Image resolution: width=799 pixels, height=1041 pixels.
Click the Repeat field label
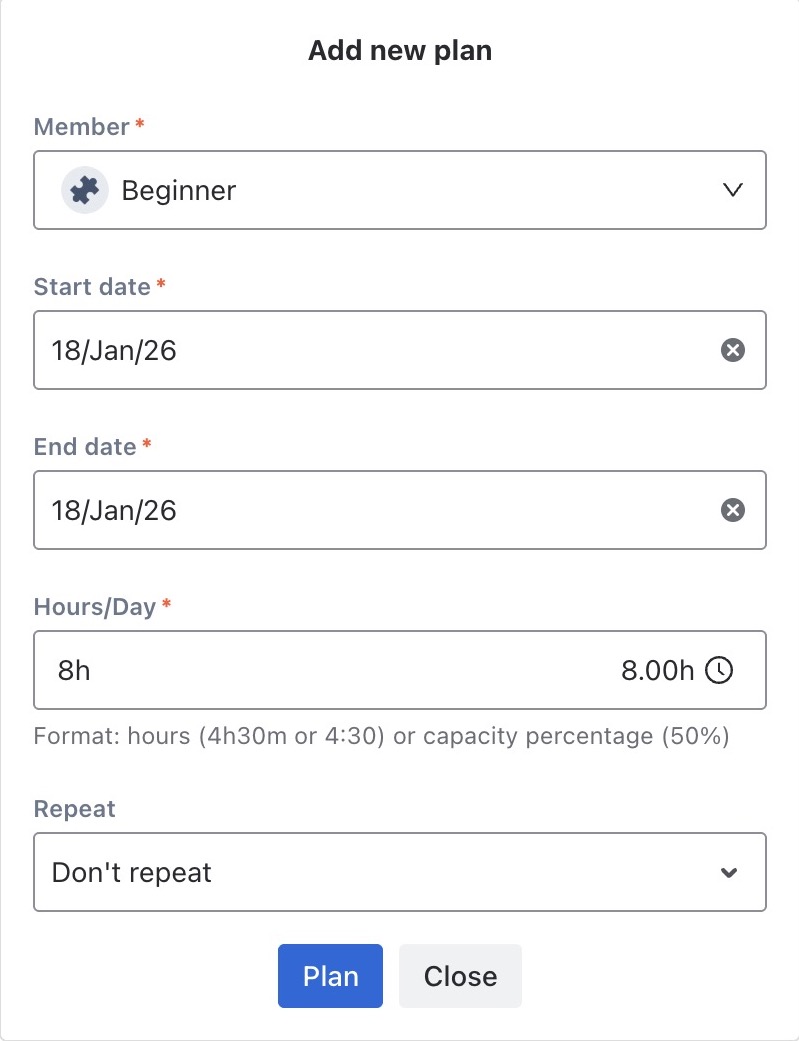75,809
